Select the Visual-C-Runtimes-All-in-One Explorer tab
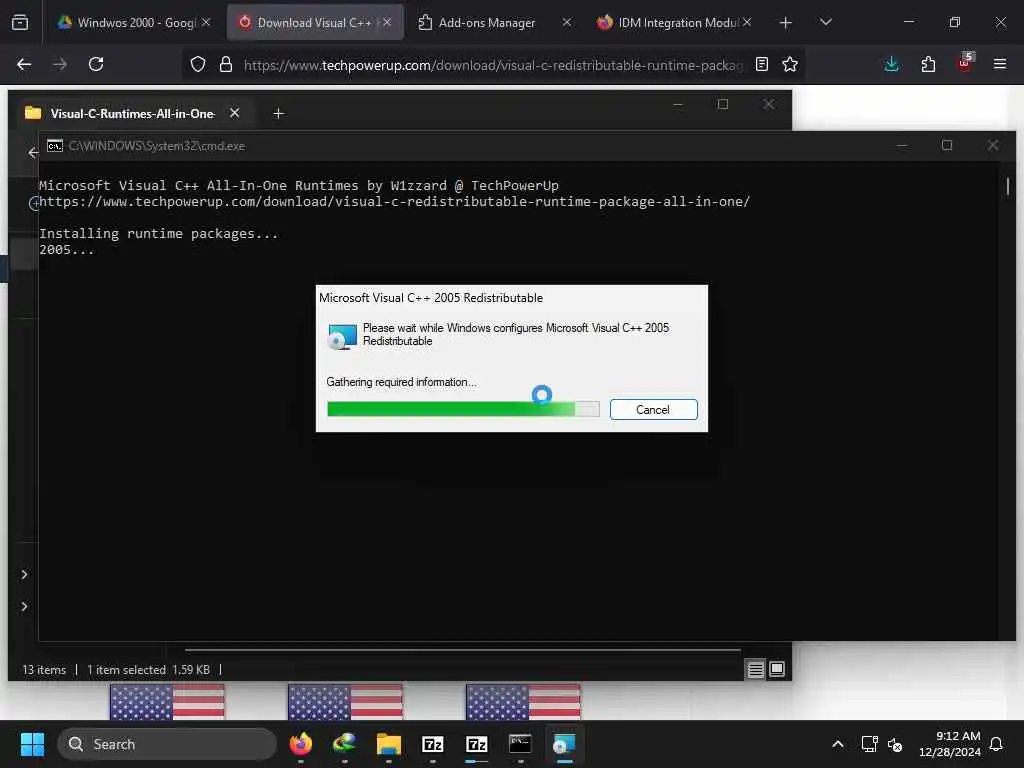The width and height of the screenshot is (1024, 768). [x=133, y=114]
